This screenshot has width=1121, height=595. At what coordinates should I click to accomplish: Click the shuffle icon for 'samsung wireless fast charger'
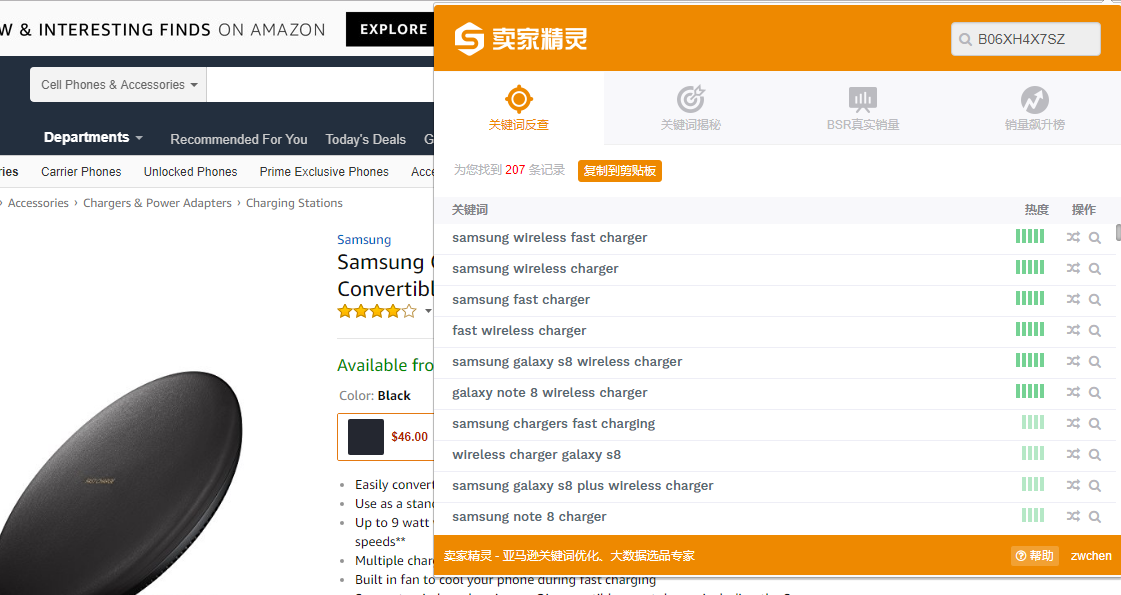click(1073, 238)
